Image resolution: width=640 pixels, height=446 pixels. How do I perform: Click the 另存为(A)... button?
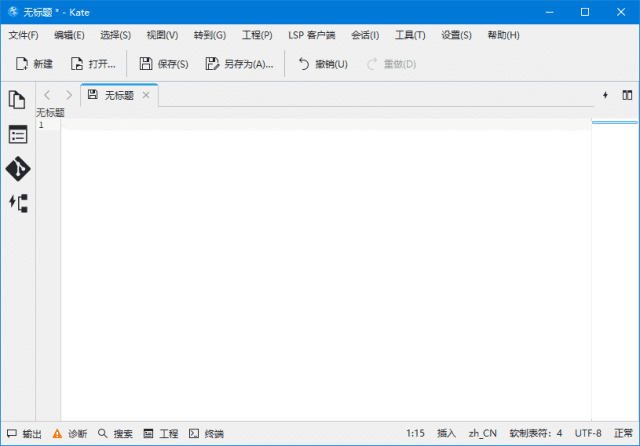(x=239, y=64)
